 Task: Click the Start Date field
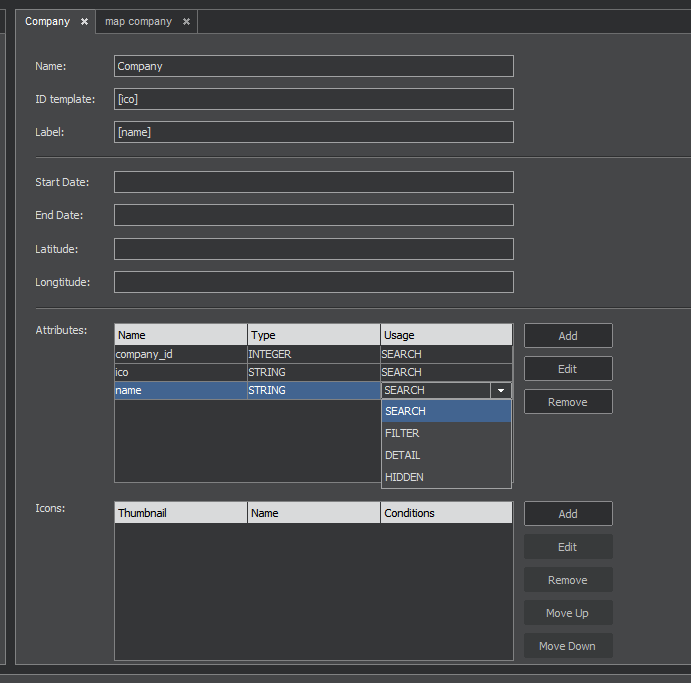coord(313,182)
